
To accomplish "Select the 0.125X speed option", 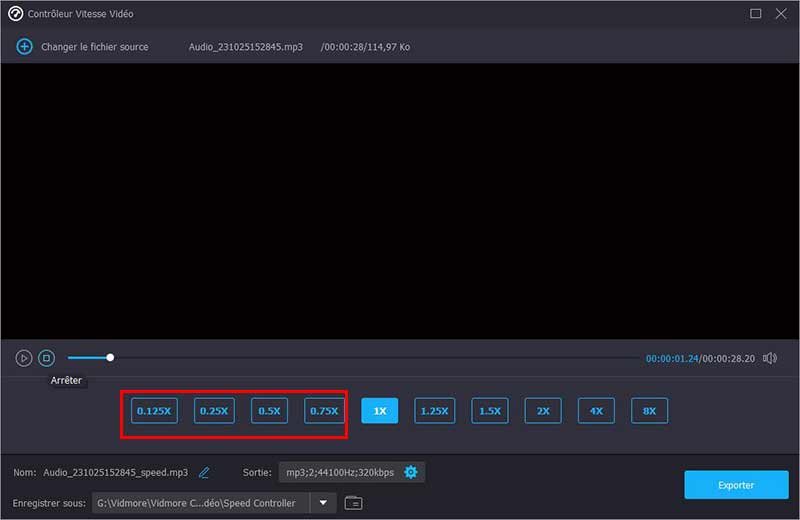I will point(154,410).
